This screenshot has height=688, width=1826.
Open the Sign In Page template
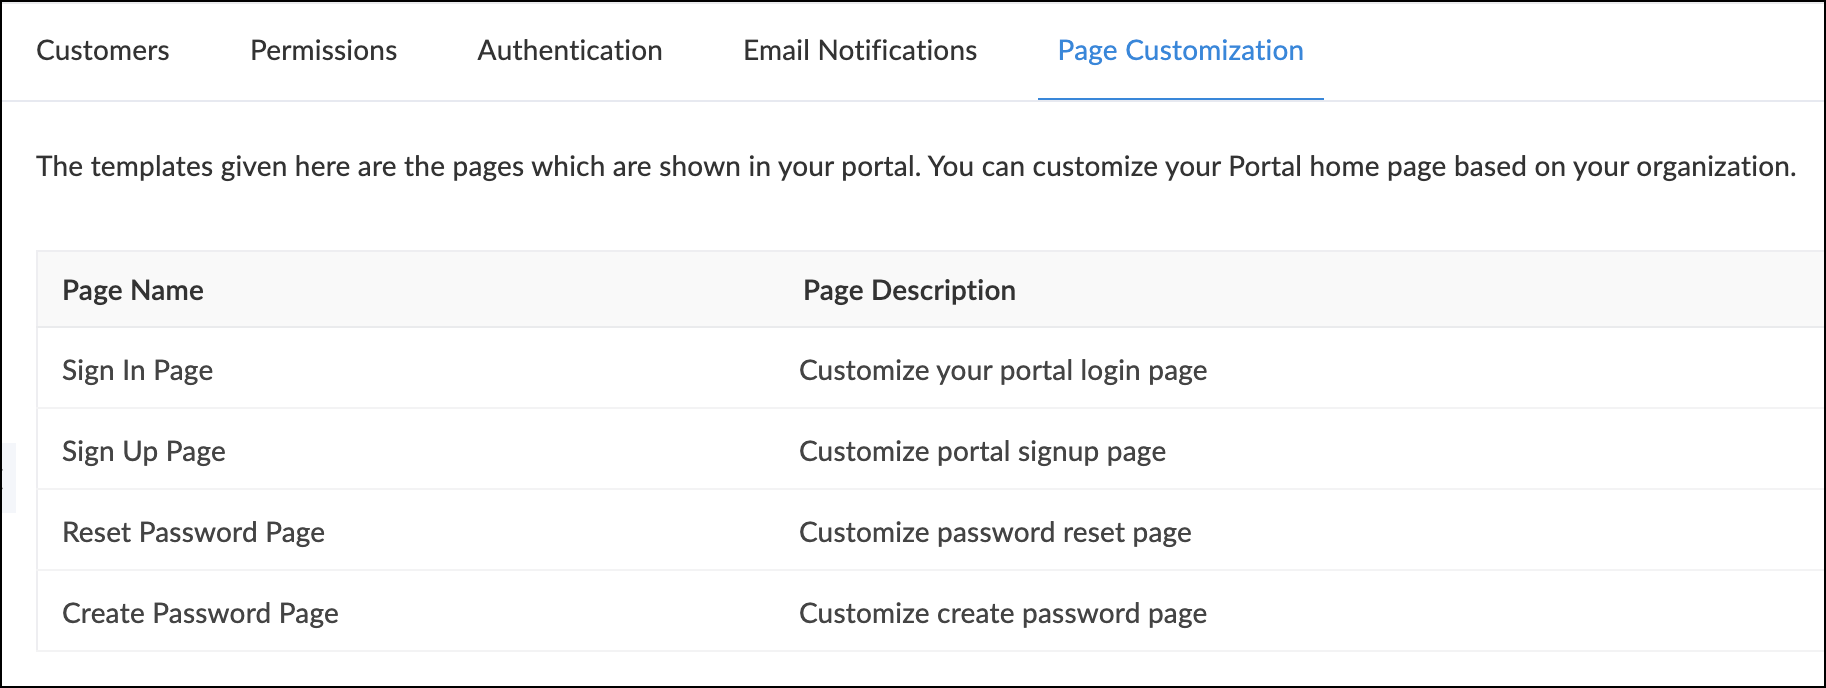pos(138,370)
